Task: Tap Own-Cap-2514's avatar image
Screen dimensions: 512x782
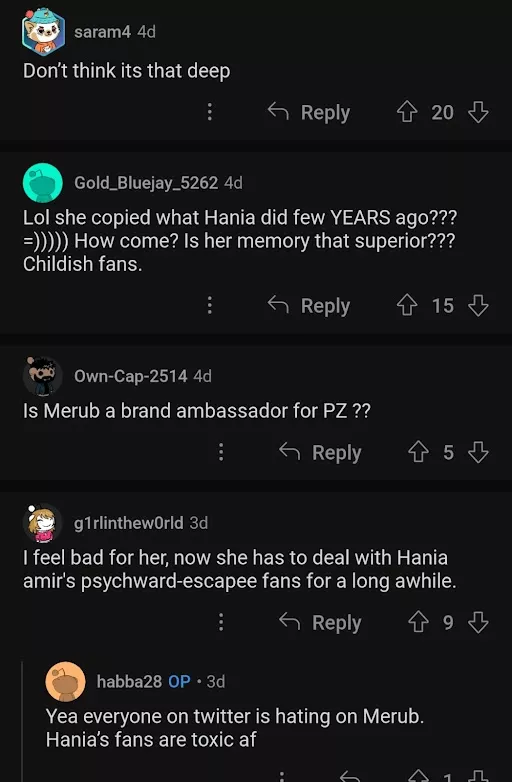Action: (43, 376)
